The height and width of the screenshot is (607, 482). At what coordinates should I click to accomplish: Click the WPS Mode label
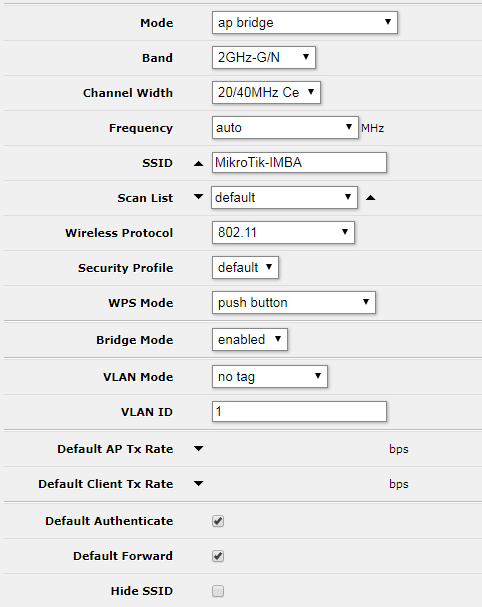141,303
